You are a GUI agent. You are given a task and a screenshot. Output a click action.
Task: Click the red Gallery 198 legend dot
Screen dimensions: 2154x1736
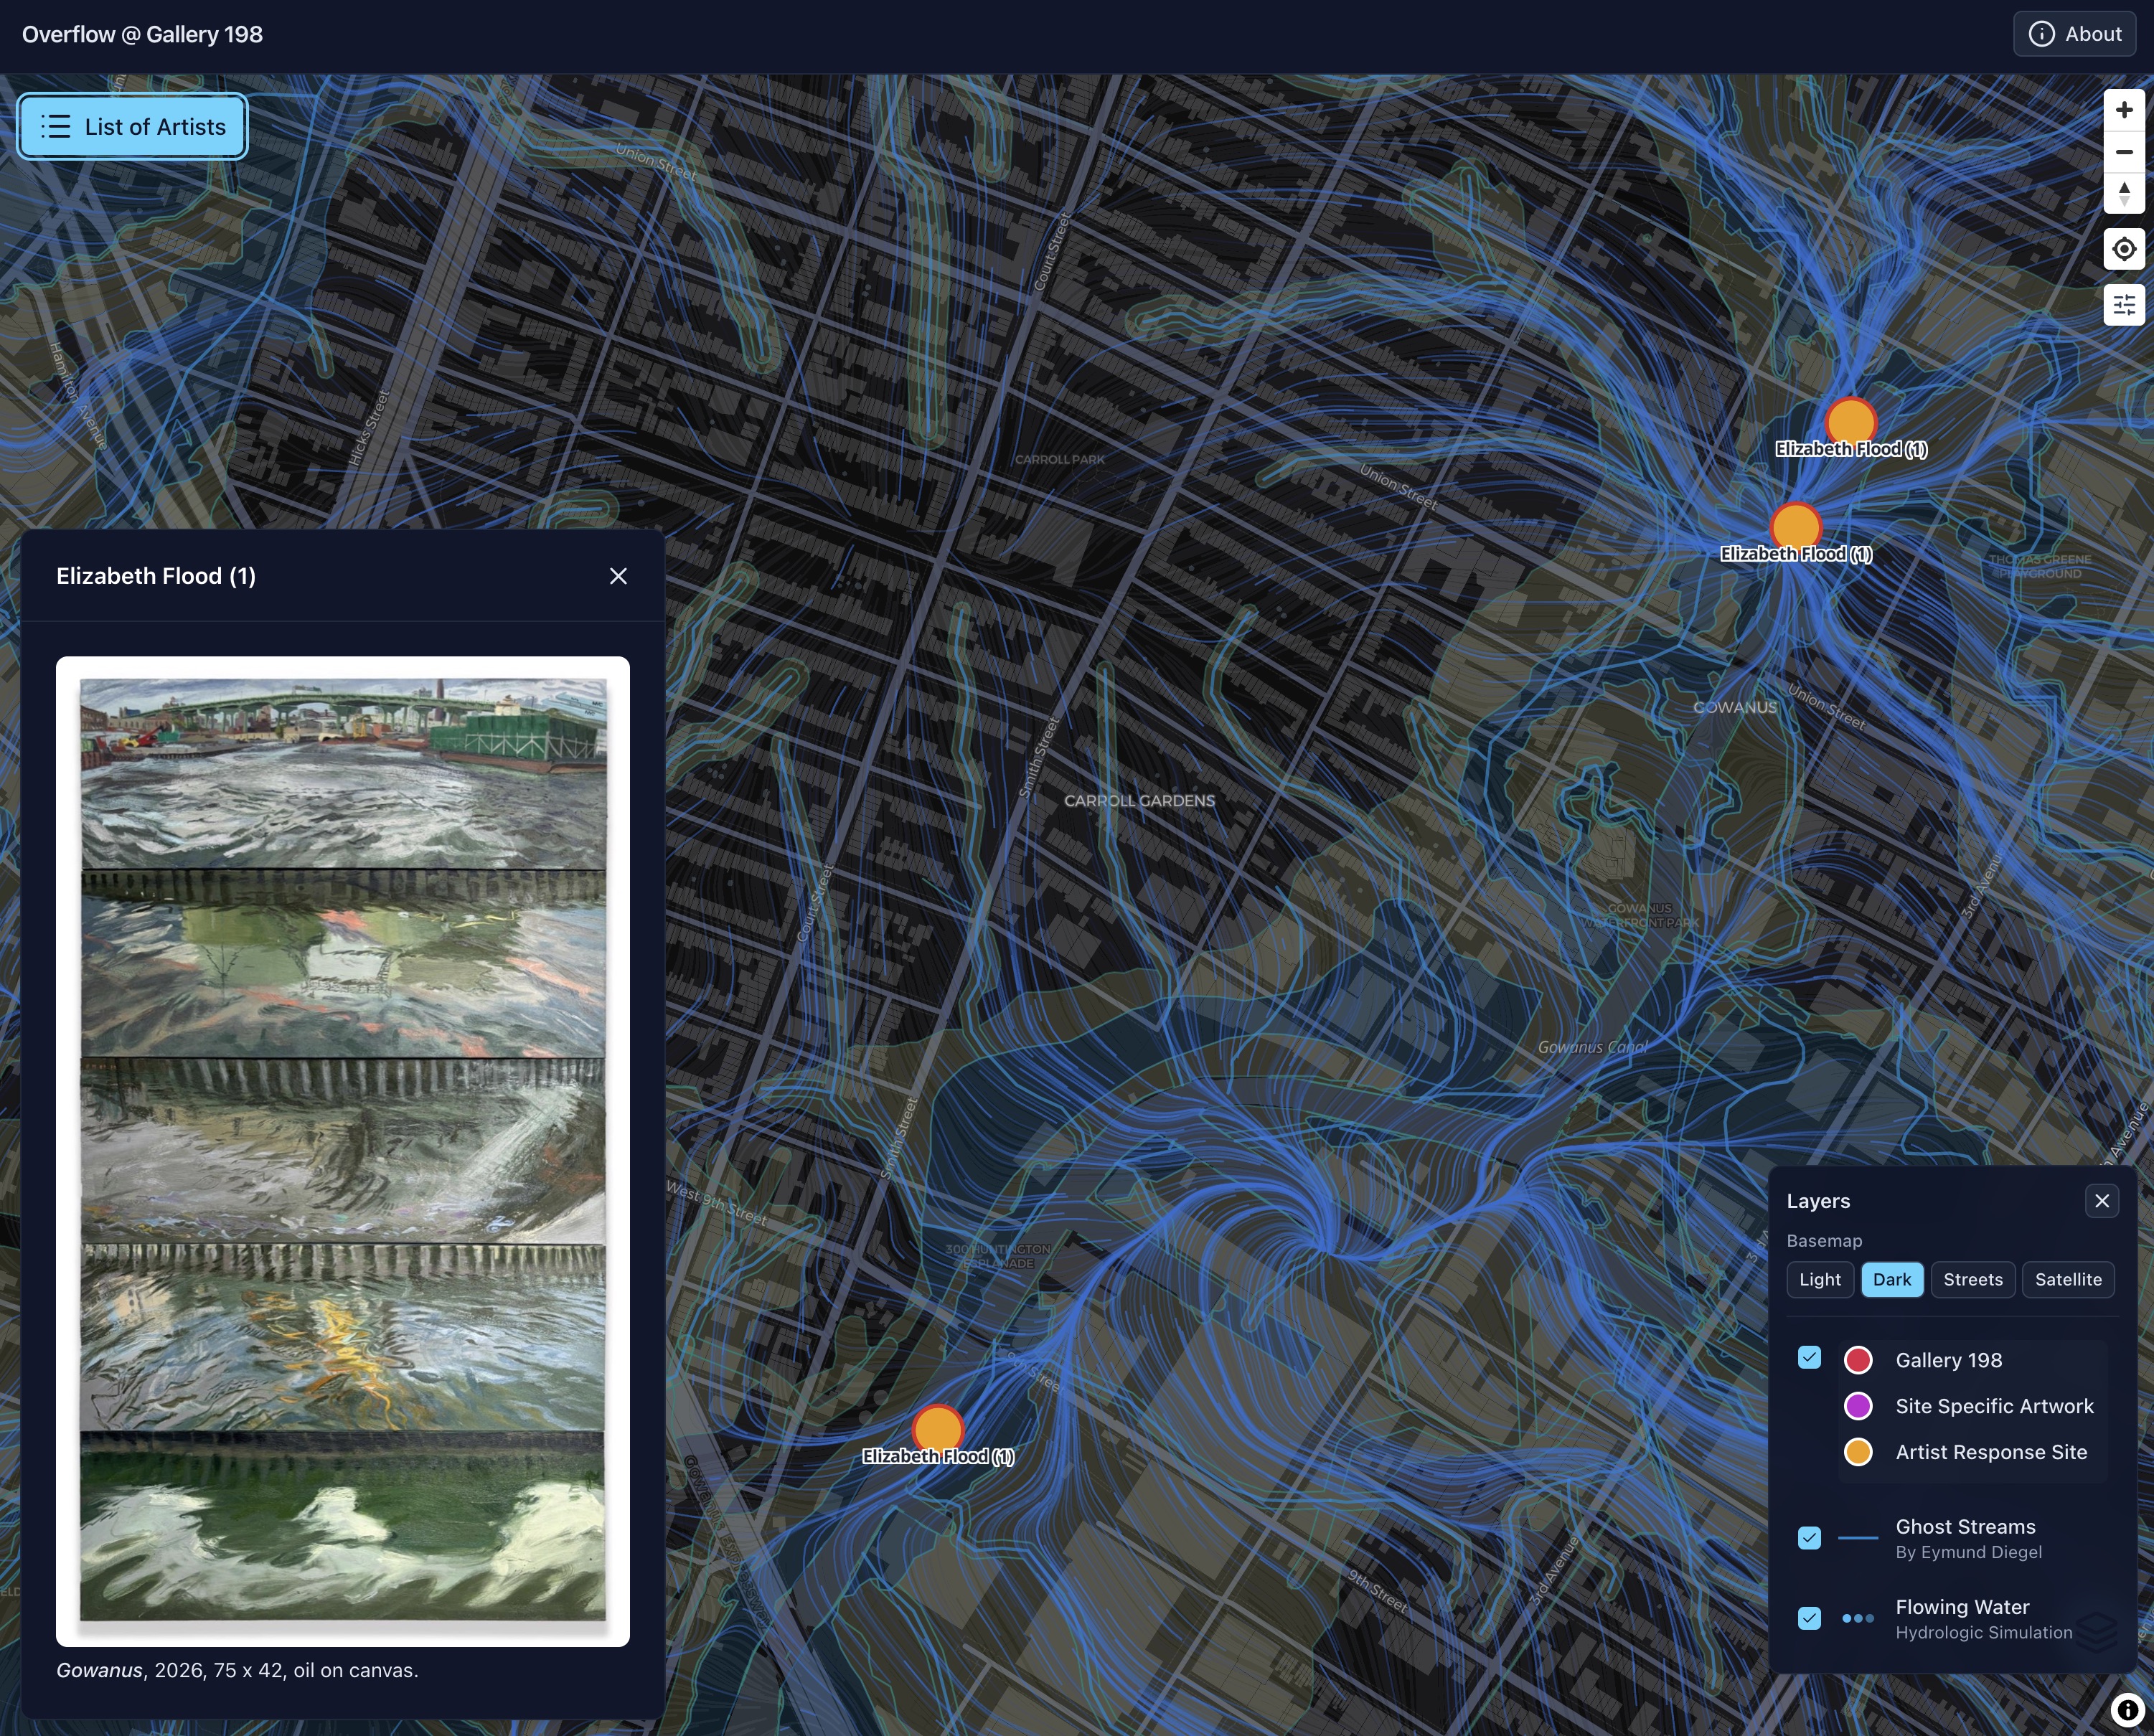pyautogui.click(x=1858, y=1360)
